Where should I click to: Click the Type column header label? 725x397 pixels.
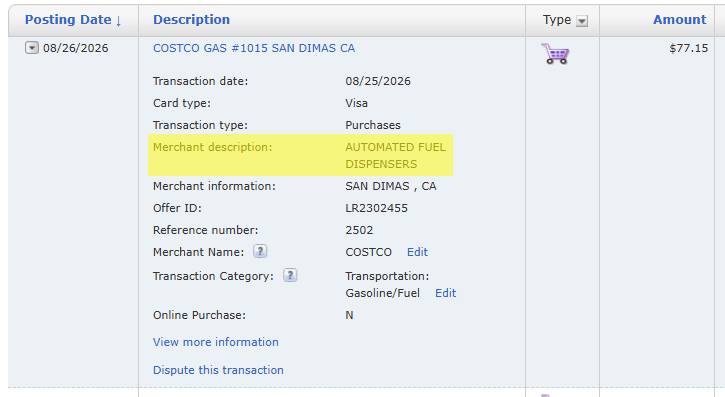click(x=557, y=20)
